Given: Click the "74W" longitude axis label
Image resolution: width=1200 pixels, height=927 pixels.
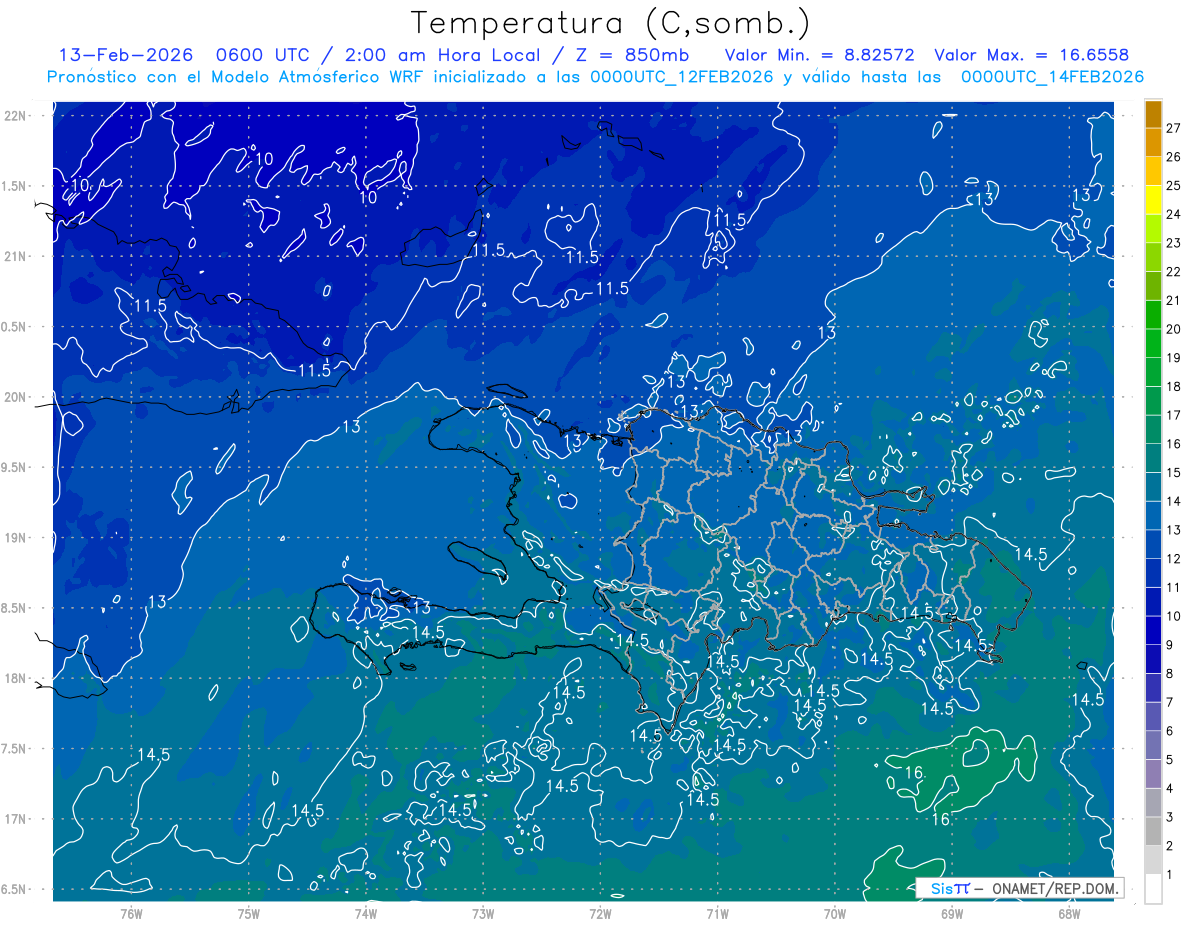Looking at the screenshot, I should tap(366, 914).
